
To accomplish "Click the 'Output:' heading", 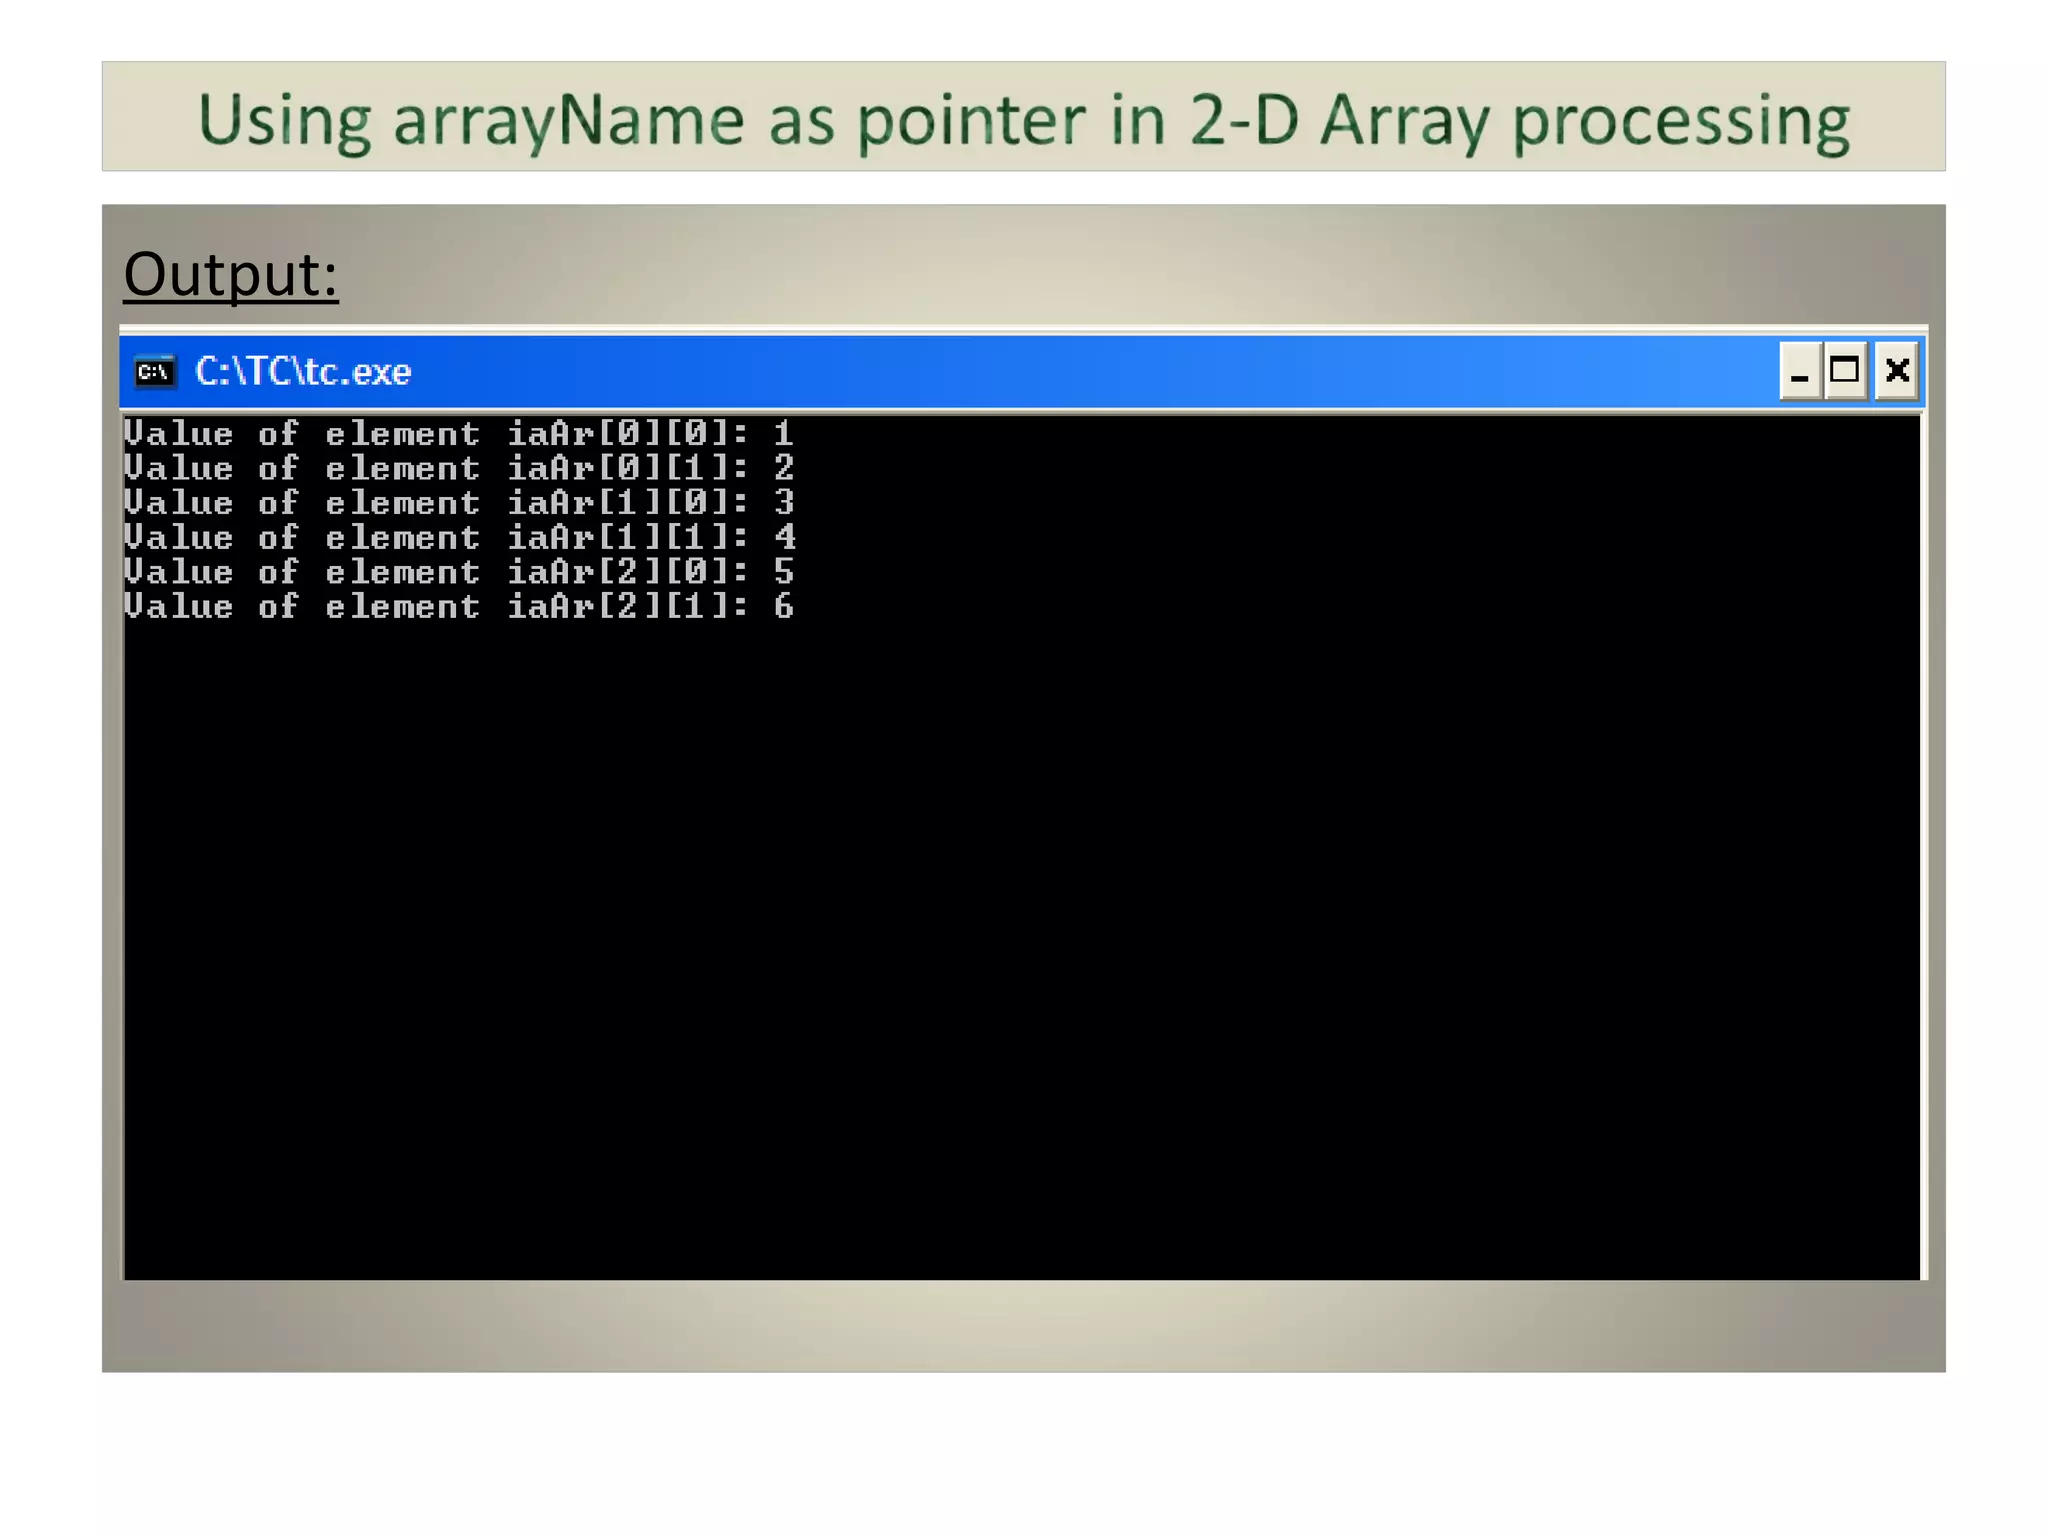I will click(231, 274).
